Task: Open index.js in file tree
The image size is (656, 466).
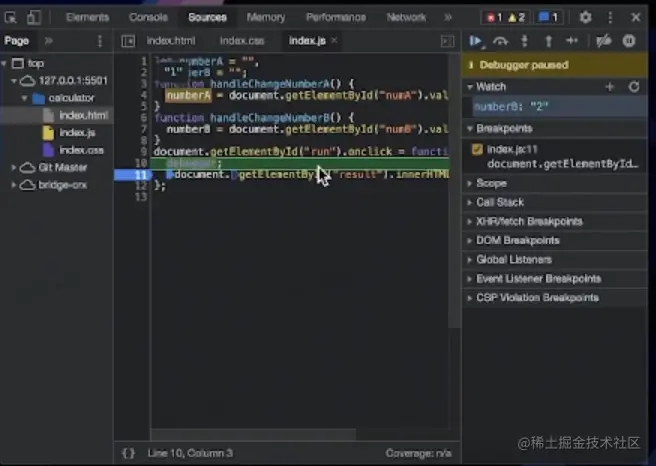Action: coord(77,133)
